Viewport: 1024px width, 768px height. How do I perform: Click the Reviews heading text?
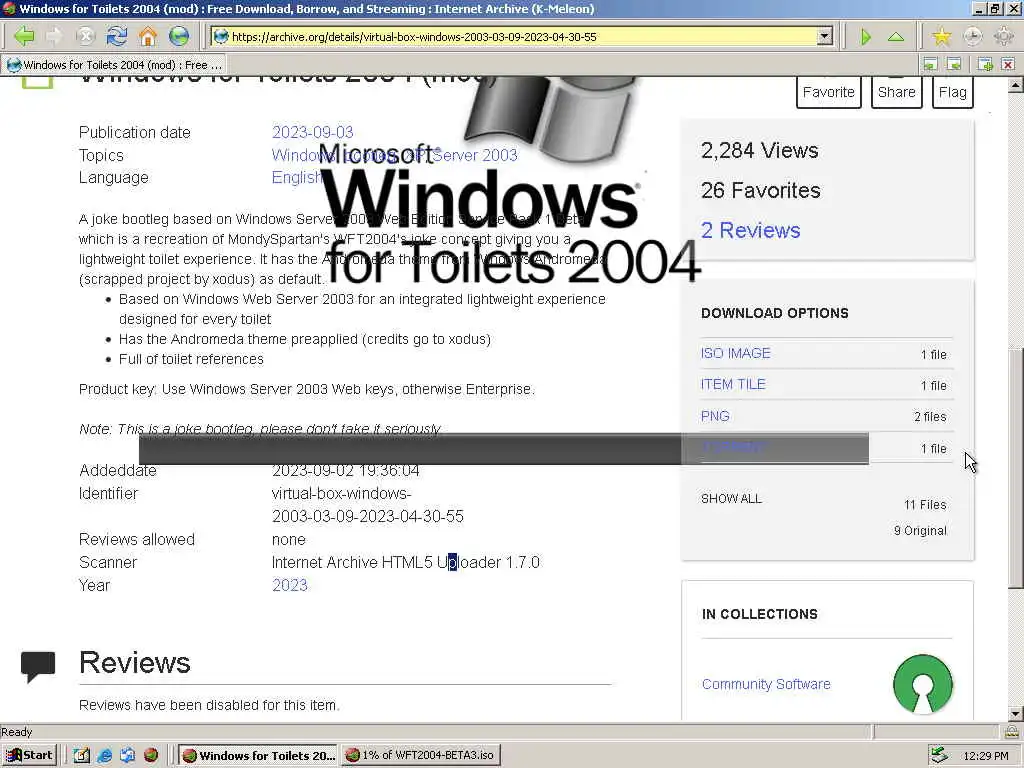pyautogui.click(x=135, y=662)
